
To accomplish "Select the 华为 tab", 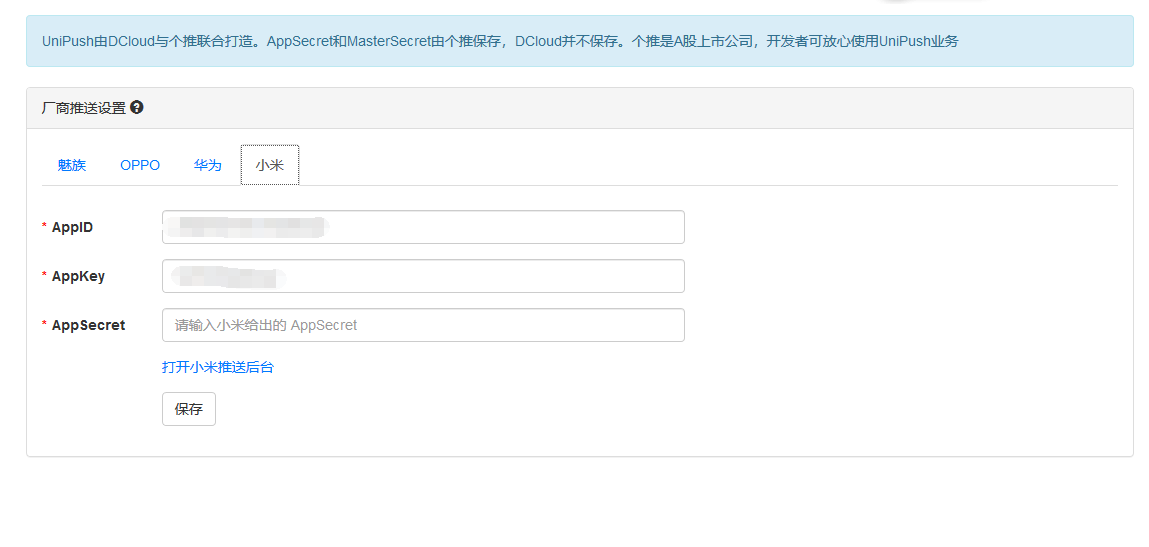I will 208,165.
